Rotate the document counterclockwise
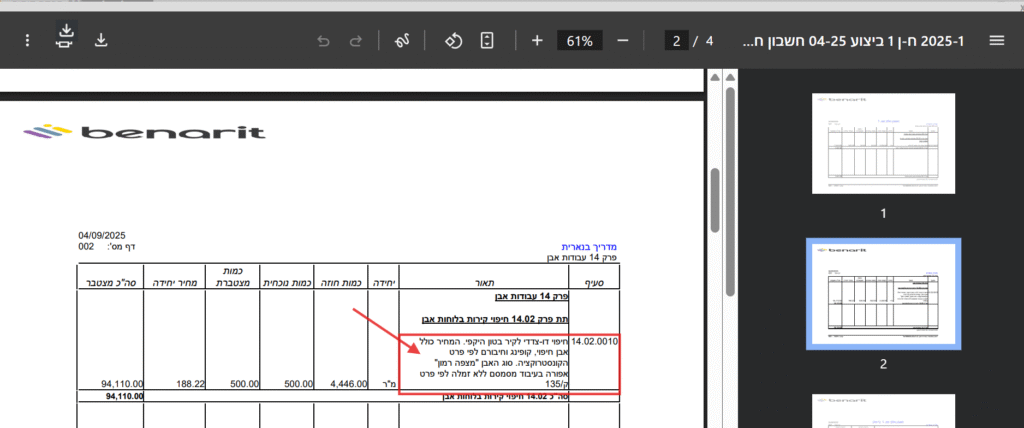This screenshot has width=1024, height=428. pos(453,41)
